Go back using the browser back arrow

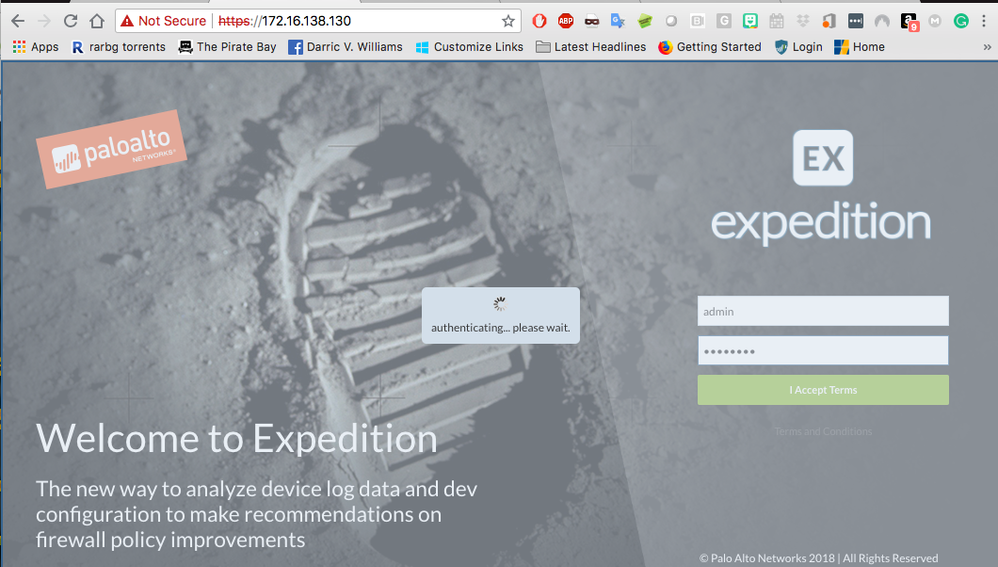point(18,21)
